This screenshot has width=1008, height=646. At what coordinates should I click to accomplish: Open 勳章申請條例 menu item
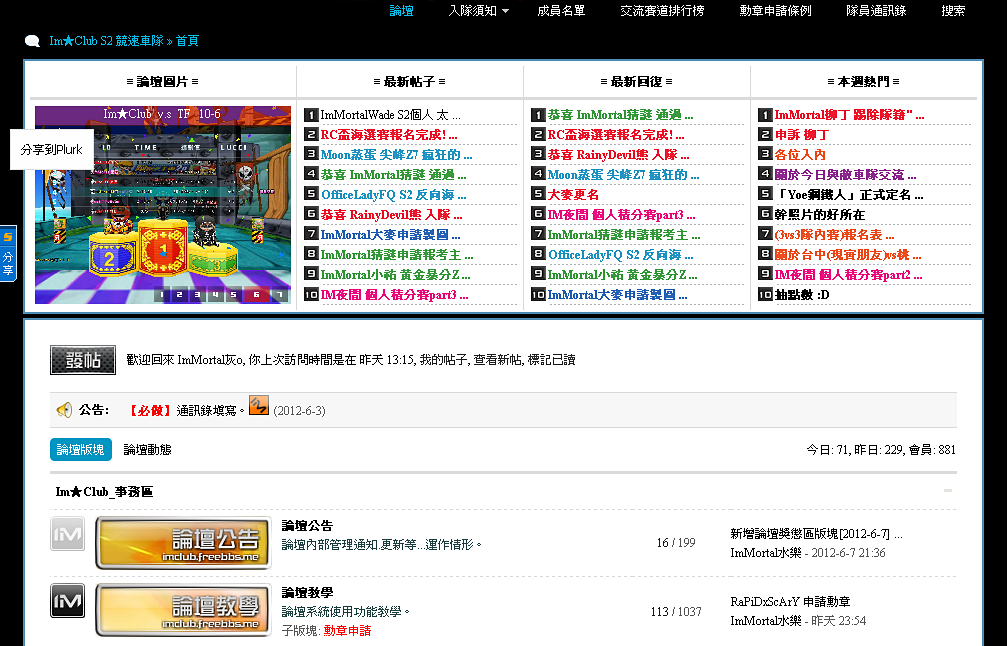(775, 11)
